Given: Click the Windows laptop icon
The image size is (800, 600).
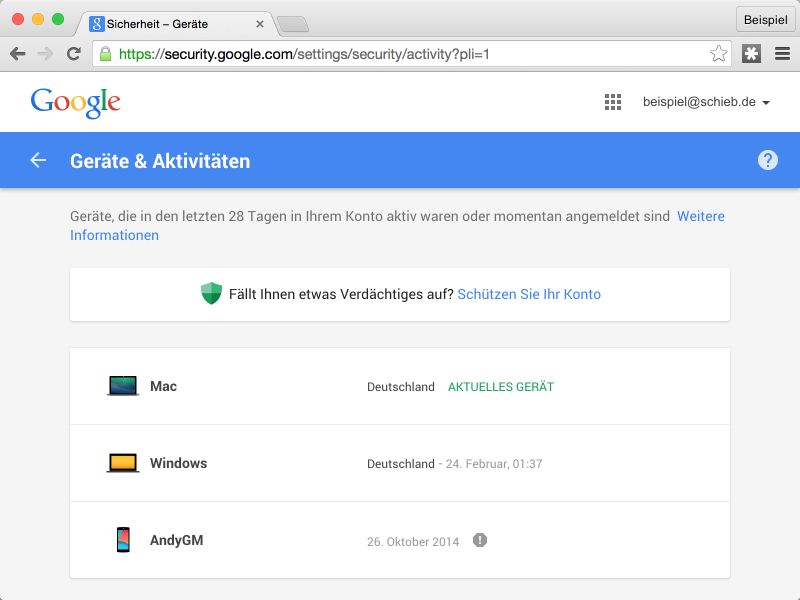Looking at the screenshot, I should point(123,463).
